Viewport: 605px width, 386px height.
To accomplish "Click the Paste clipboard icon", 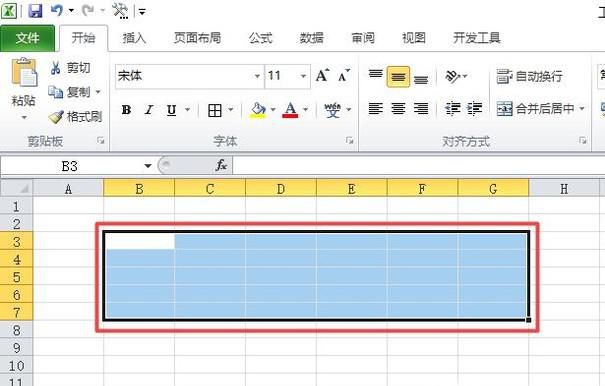I will (x=24, y=72).
